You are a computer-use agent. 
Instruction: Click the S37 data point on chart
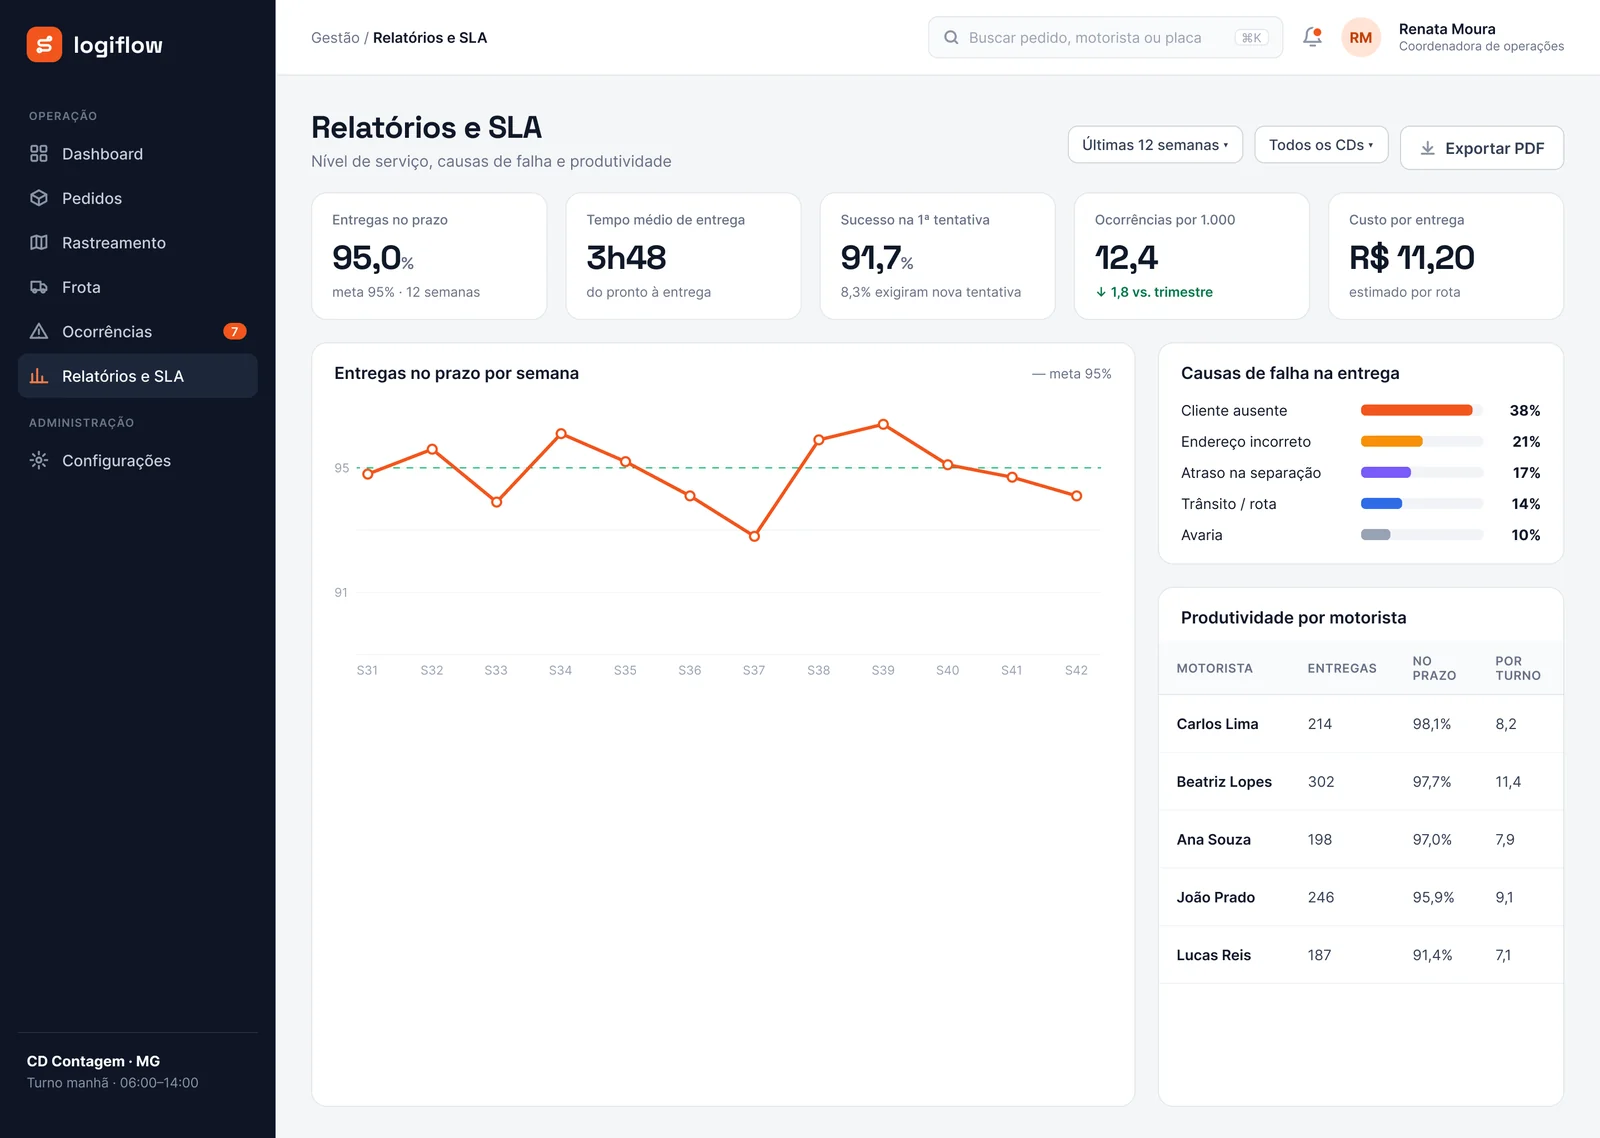[754, 536]
